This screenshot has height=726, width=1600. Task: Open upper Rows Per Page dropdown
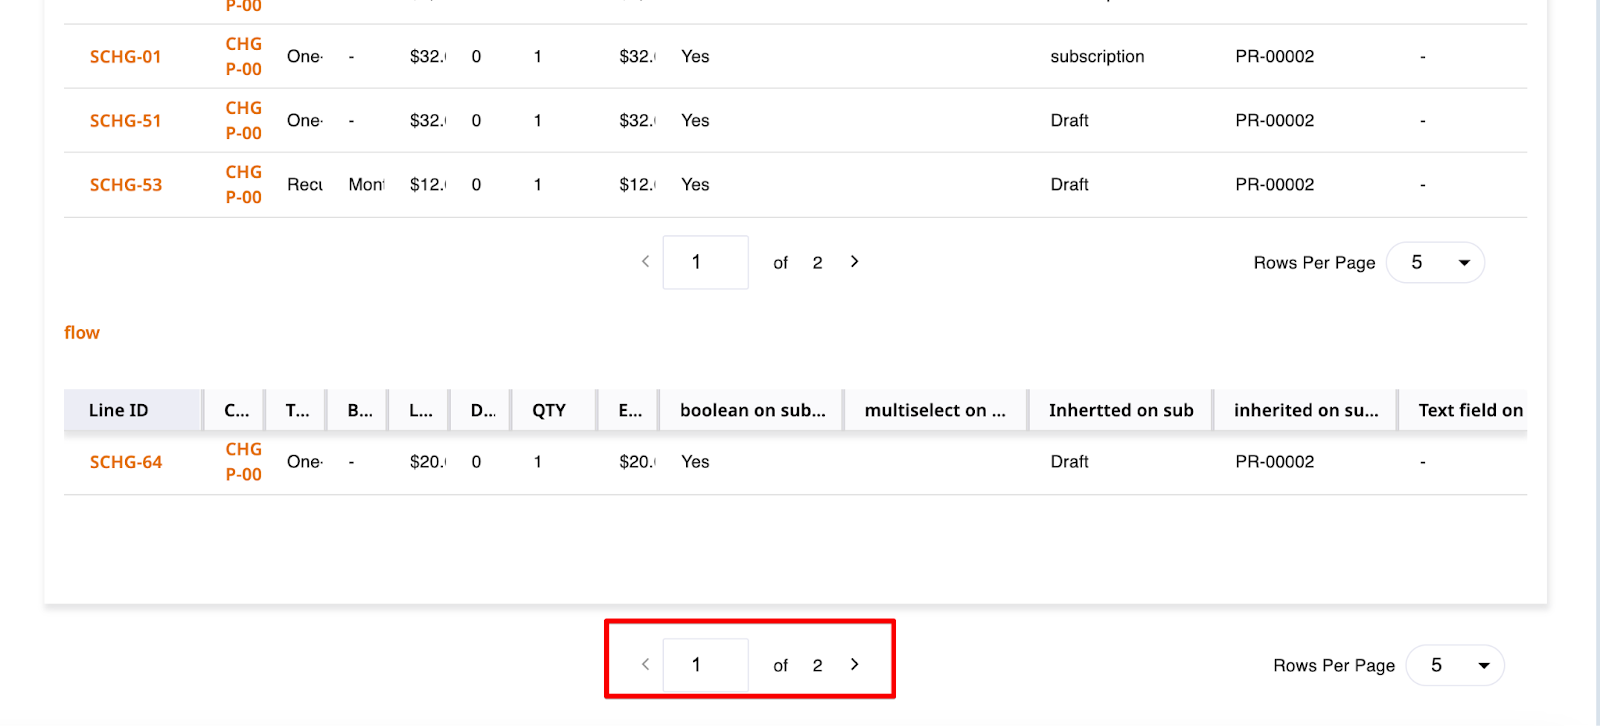[1435, 263]
